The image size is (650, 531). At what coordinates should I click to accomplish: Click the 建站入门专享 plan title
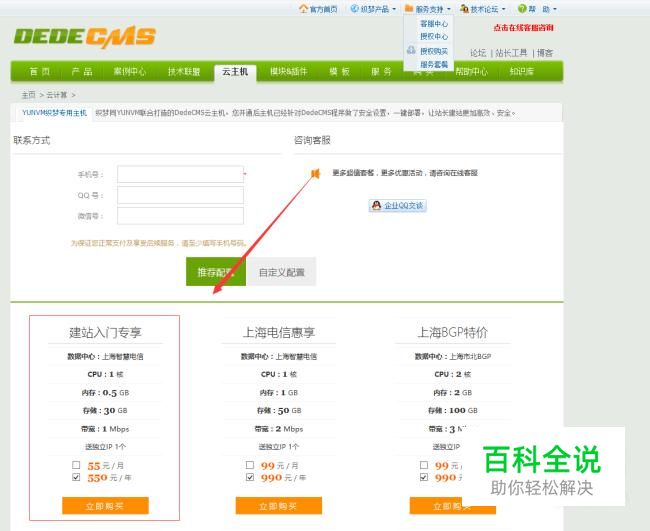pyautogui.click(x=105, y=332)
